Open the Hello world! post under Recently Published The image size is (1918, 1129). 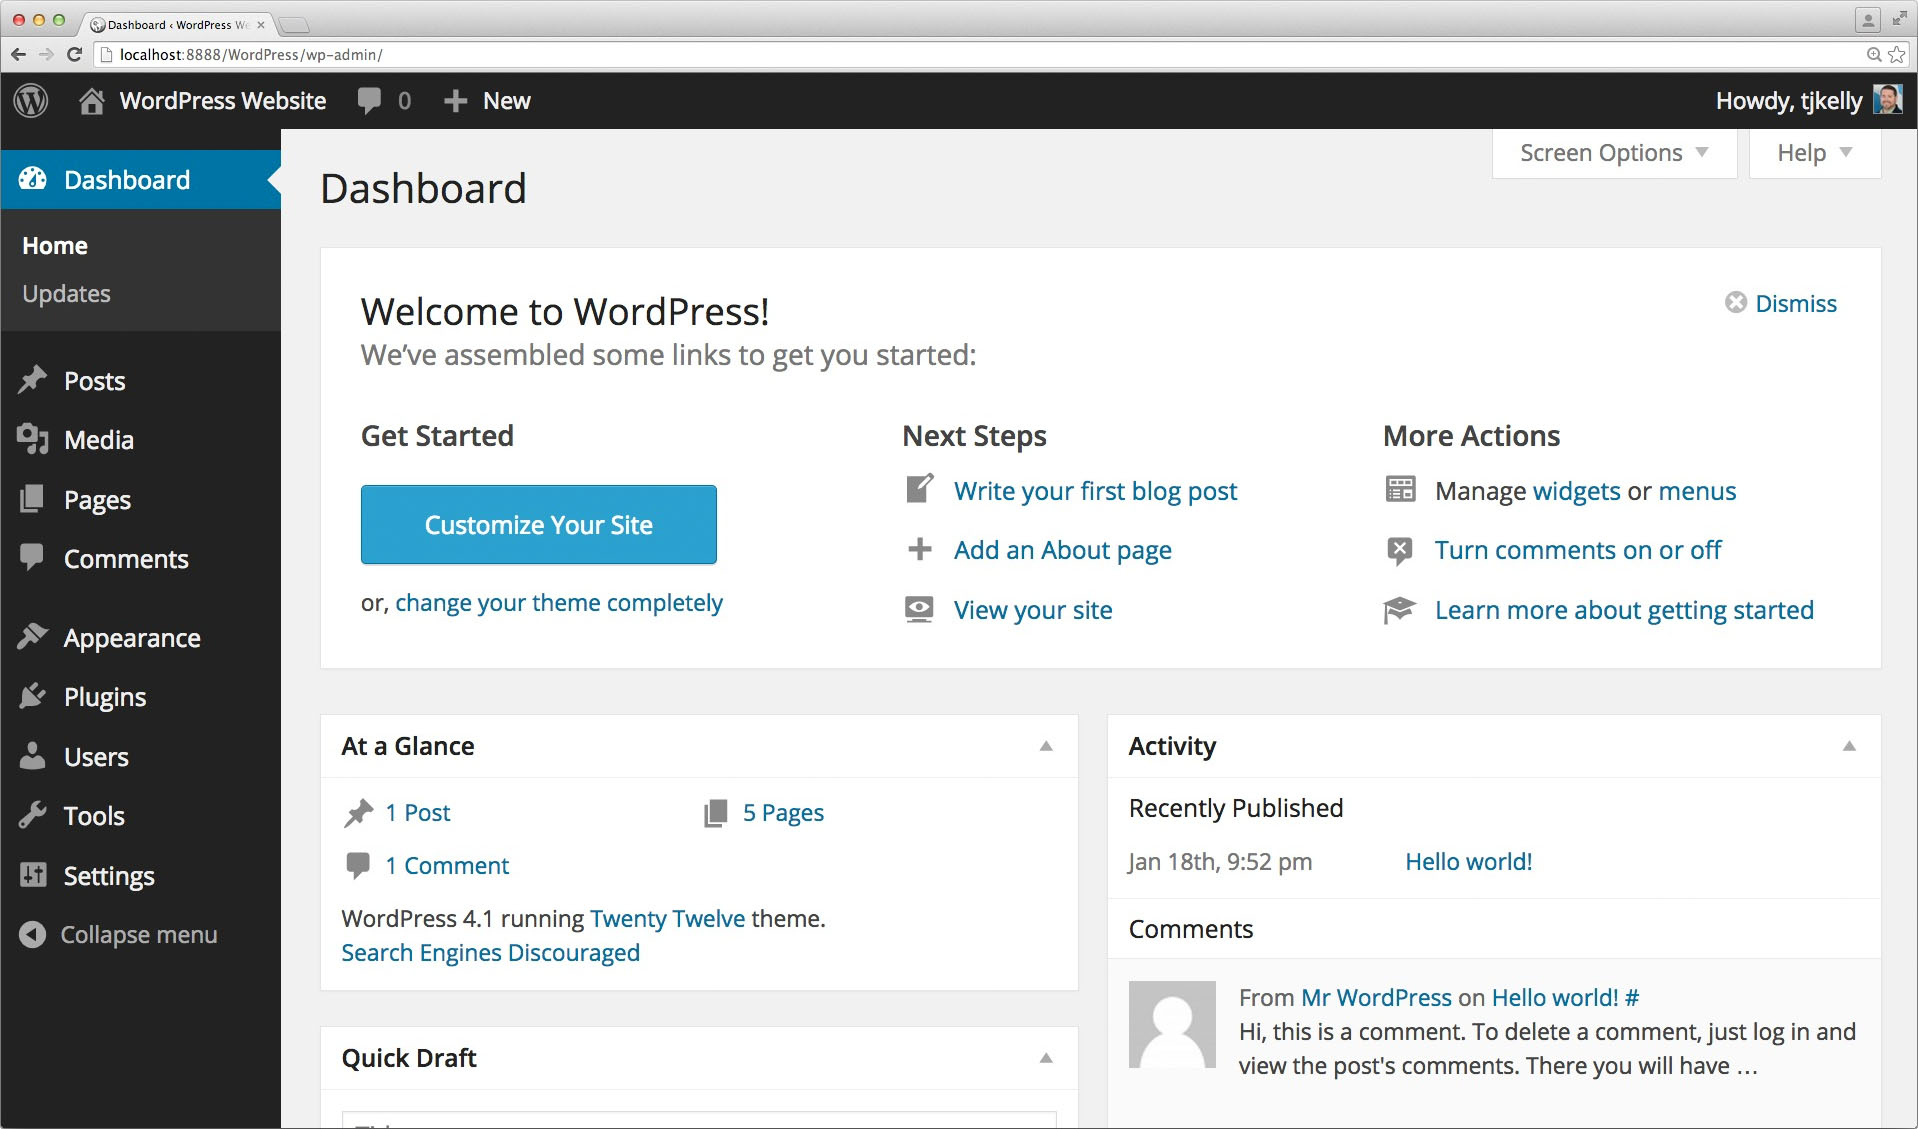(x=1468, y=861)
